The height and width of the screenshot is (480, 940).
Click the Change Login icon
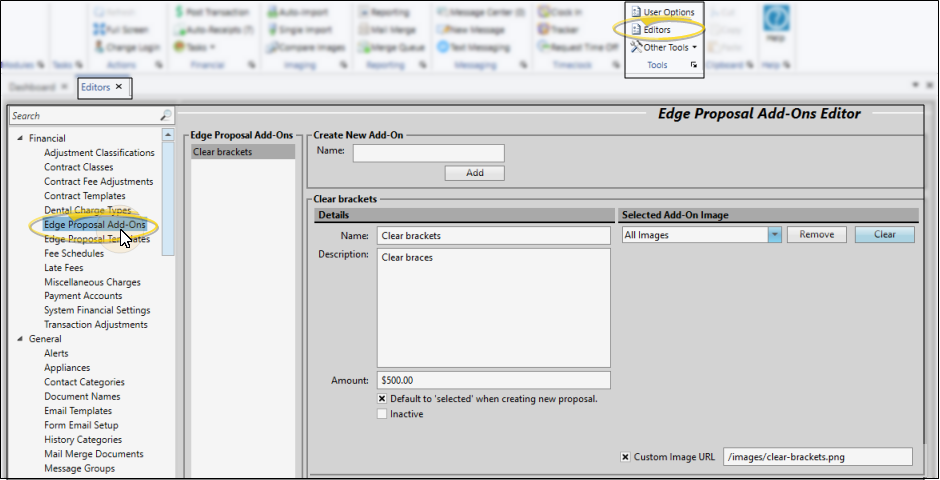tap(99, 47)
